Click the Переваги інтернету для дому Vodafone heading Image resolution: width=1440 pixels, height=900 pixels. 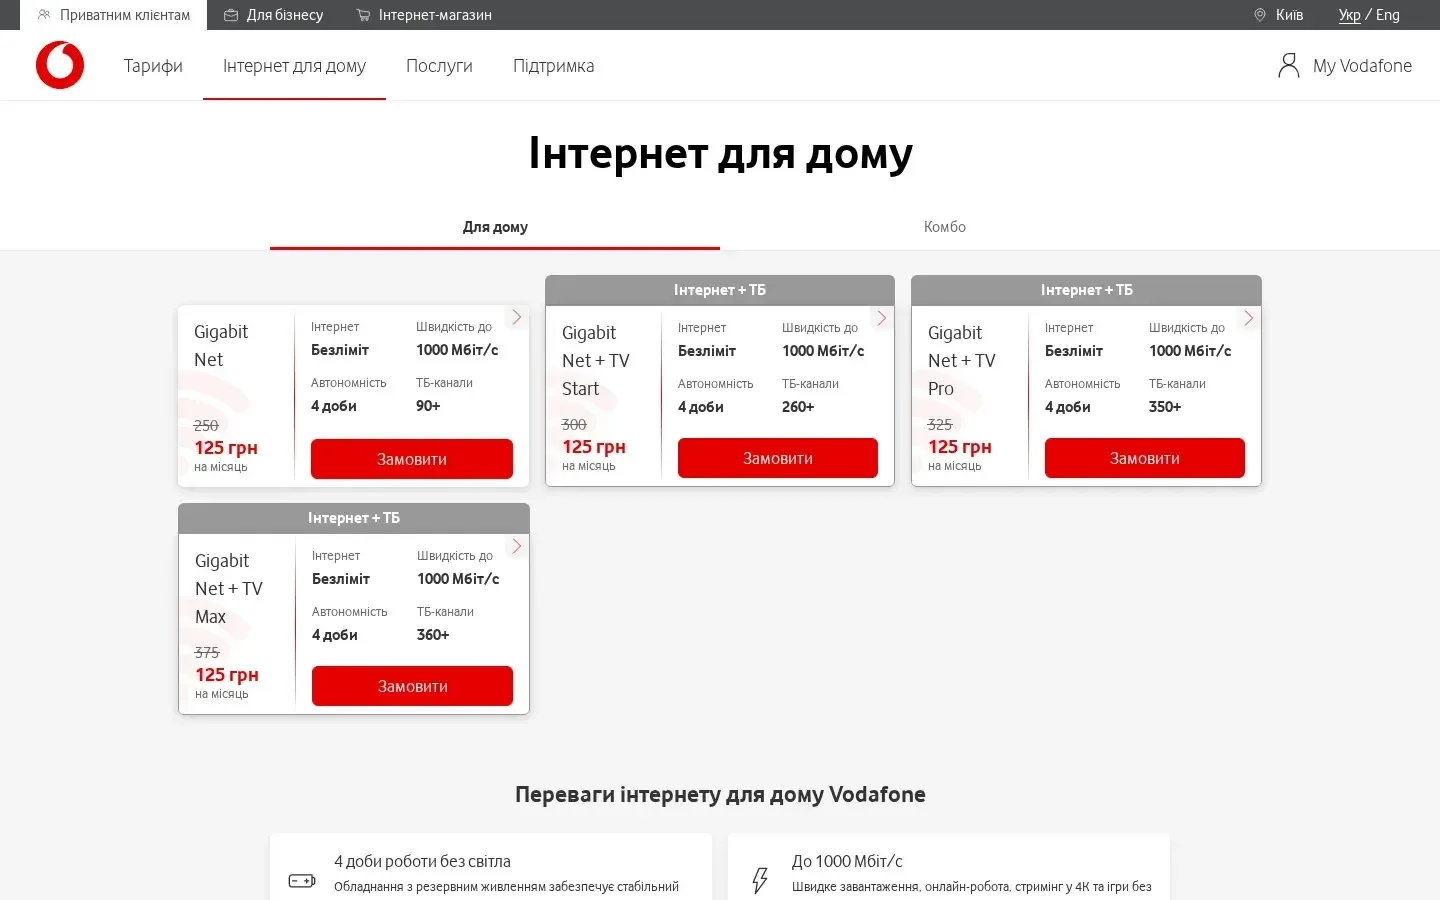pyautogui.click(x=720, y=795)
